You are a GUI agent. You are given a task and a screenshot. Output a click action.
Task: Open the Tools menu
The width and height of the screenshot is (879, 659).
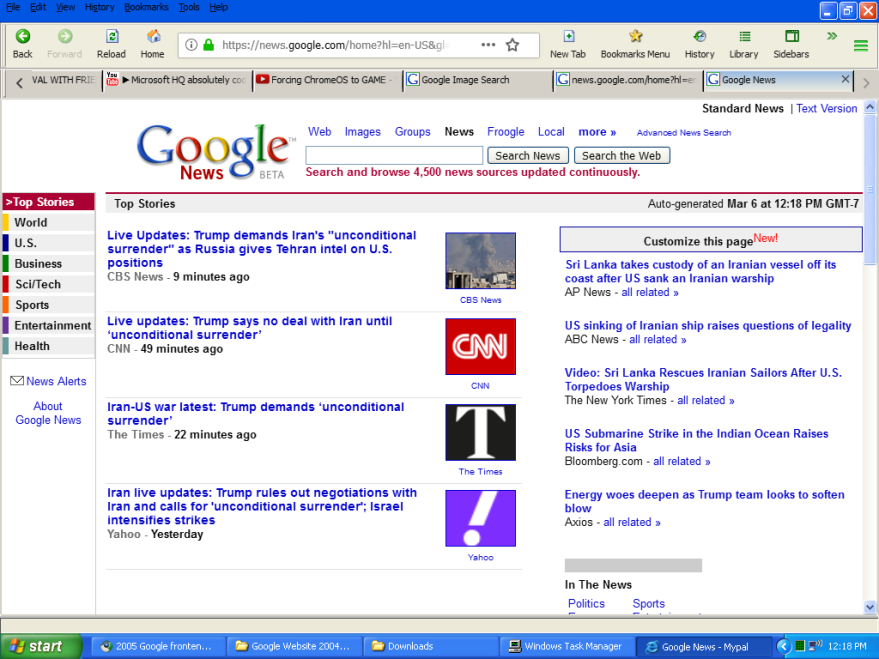point(189,7)
